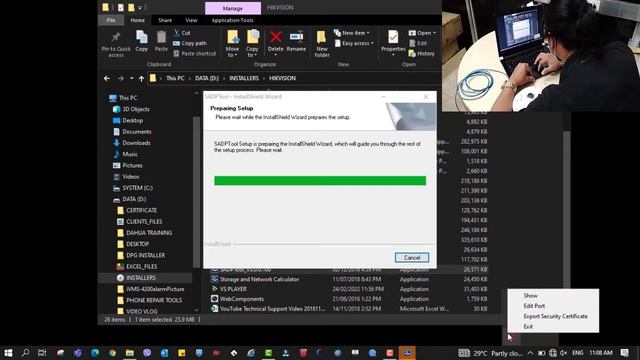Click HIKVISION in the address bar breadcrumb
The image size is (640, 360).
[282, 78]
